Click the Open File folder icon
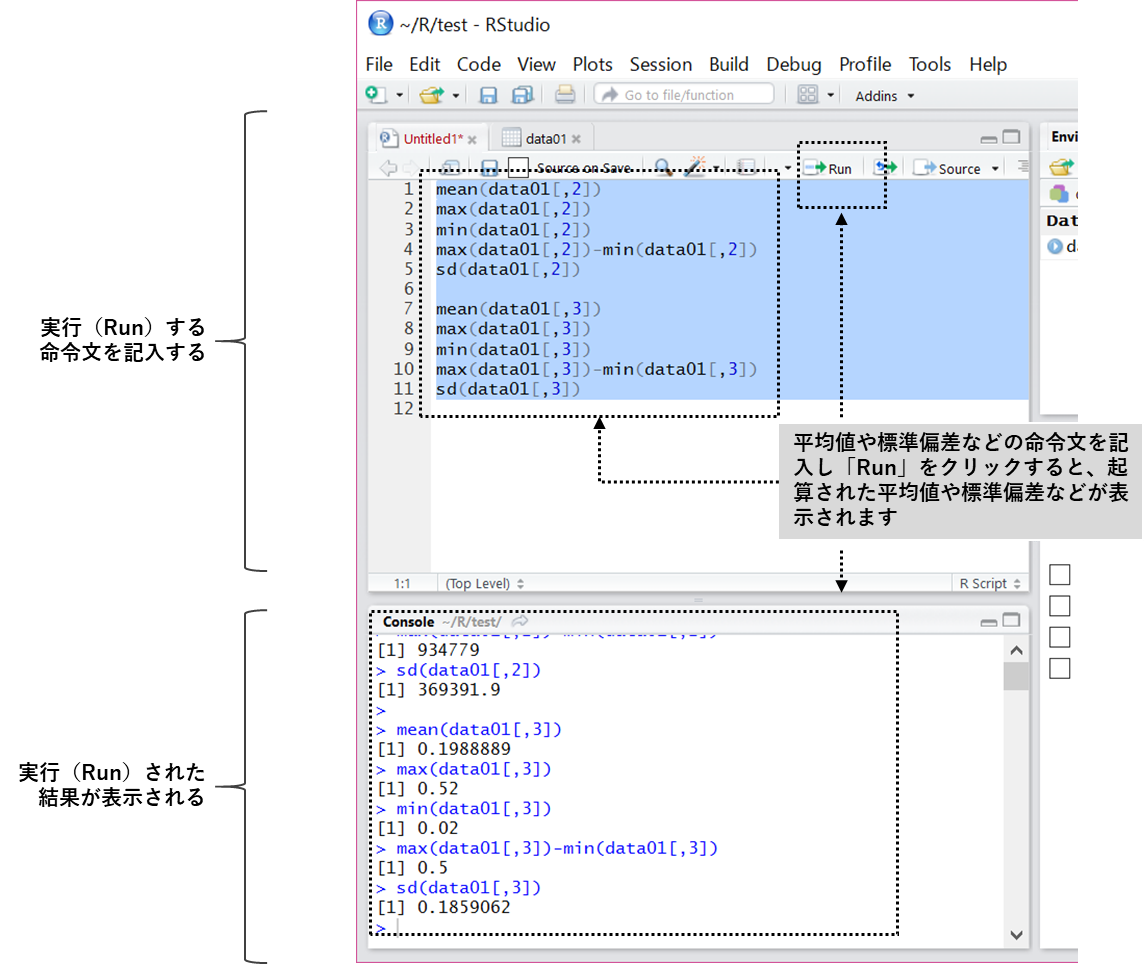This screenshot has height=964, width=1144. [431, 95]
